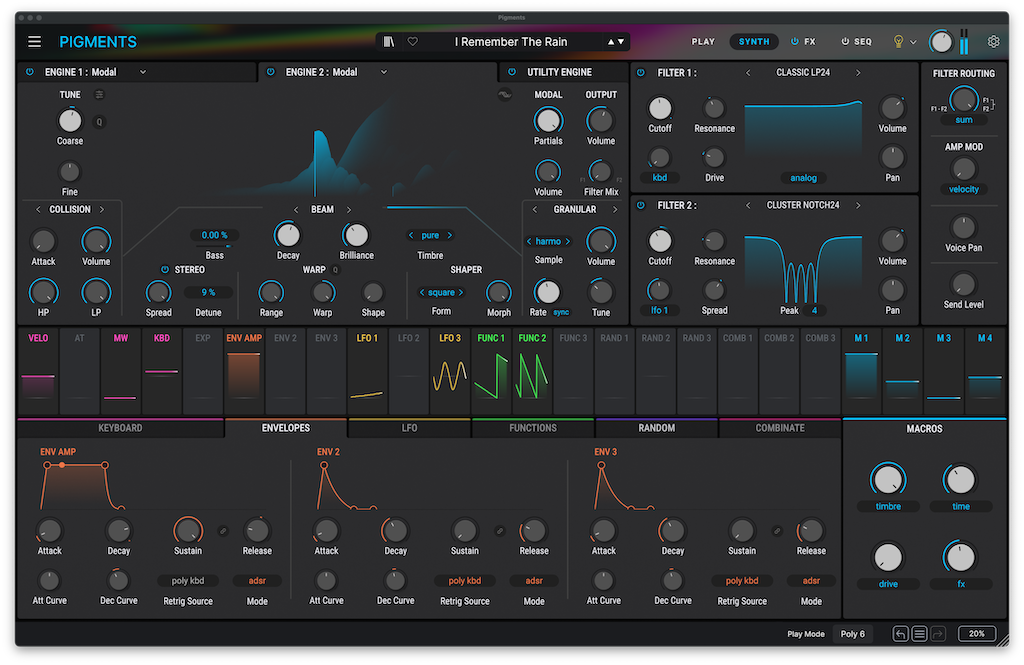Expand dropdown next to lightbulb icon
This screenshot has width=1024, height=665.
(913, 42)
